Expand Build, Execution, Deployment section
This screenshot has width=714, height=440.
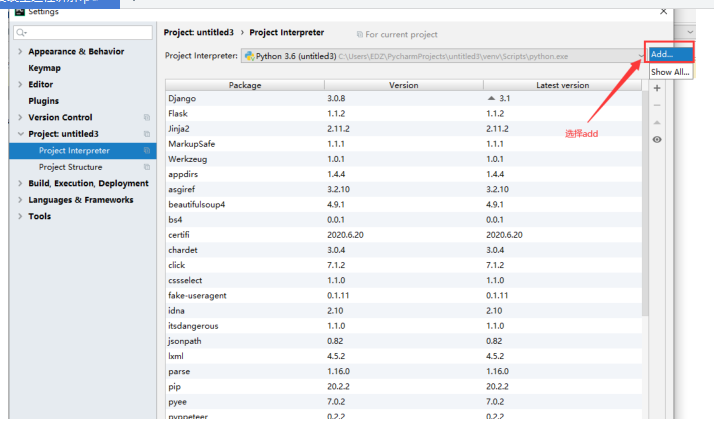[20, 183]
